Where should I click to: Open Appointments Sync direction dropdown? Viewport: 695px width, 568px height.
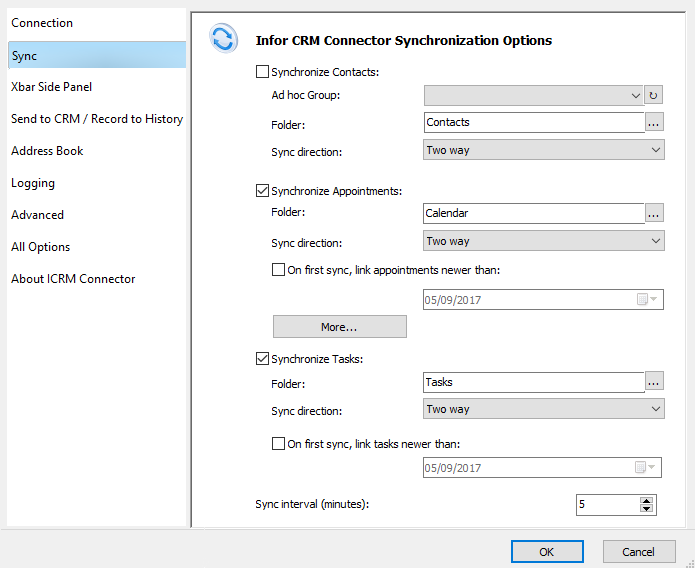pos(544,241)
